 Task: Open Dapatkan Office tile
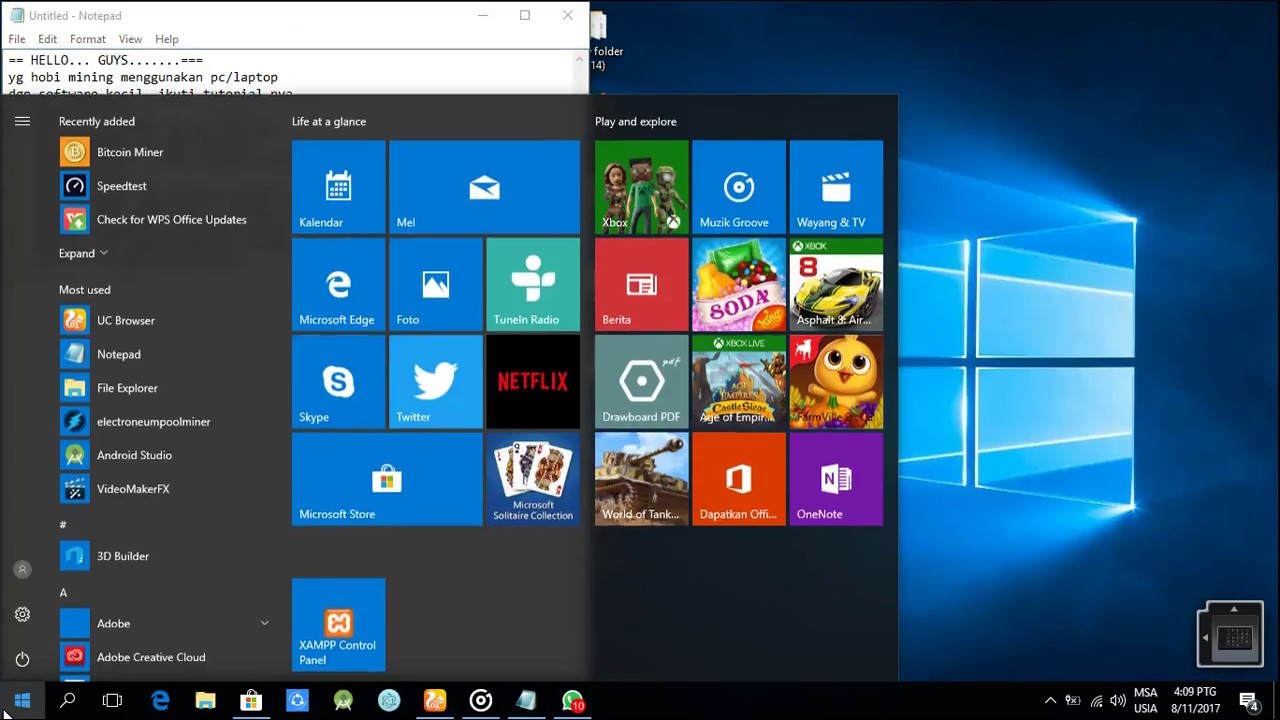[738, 479]
